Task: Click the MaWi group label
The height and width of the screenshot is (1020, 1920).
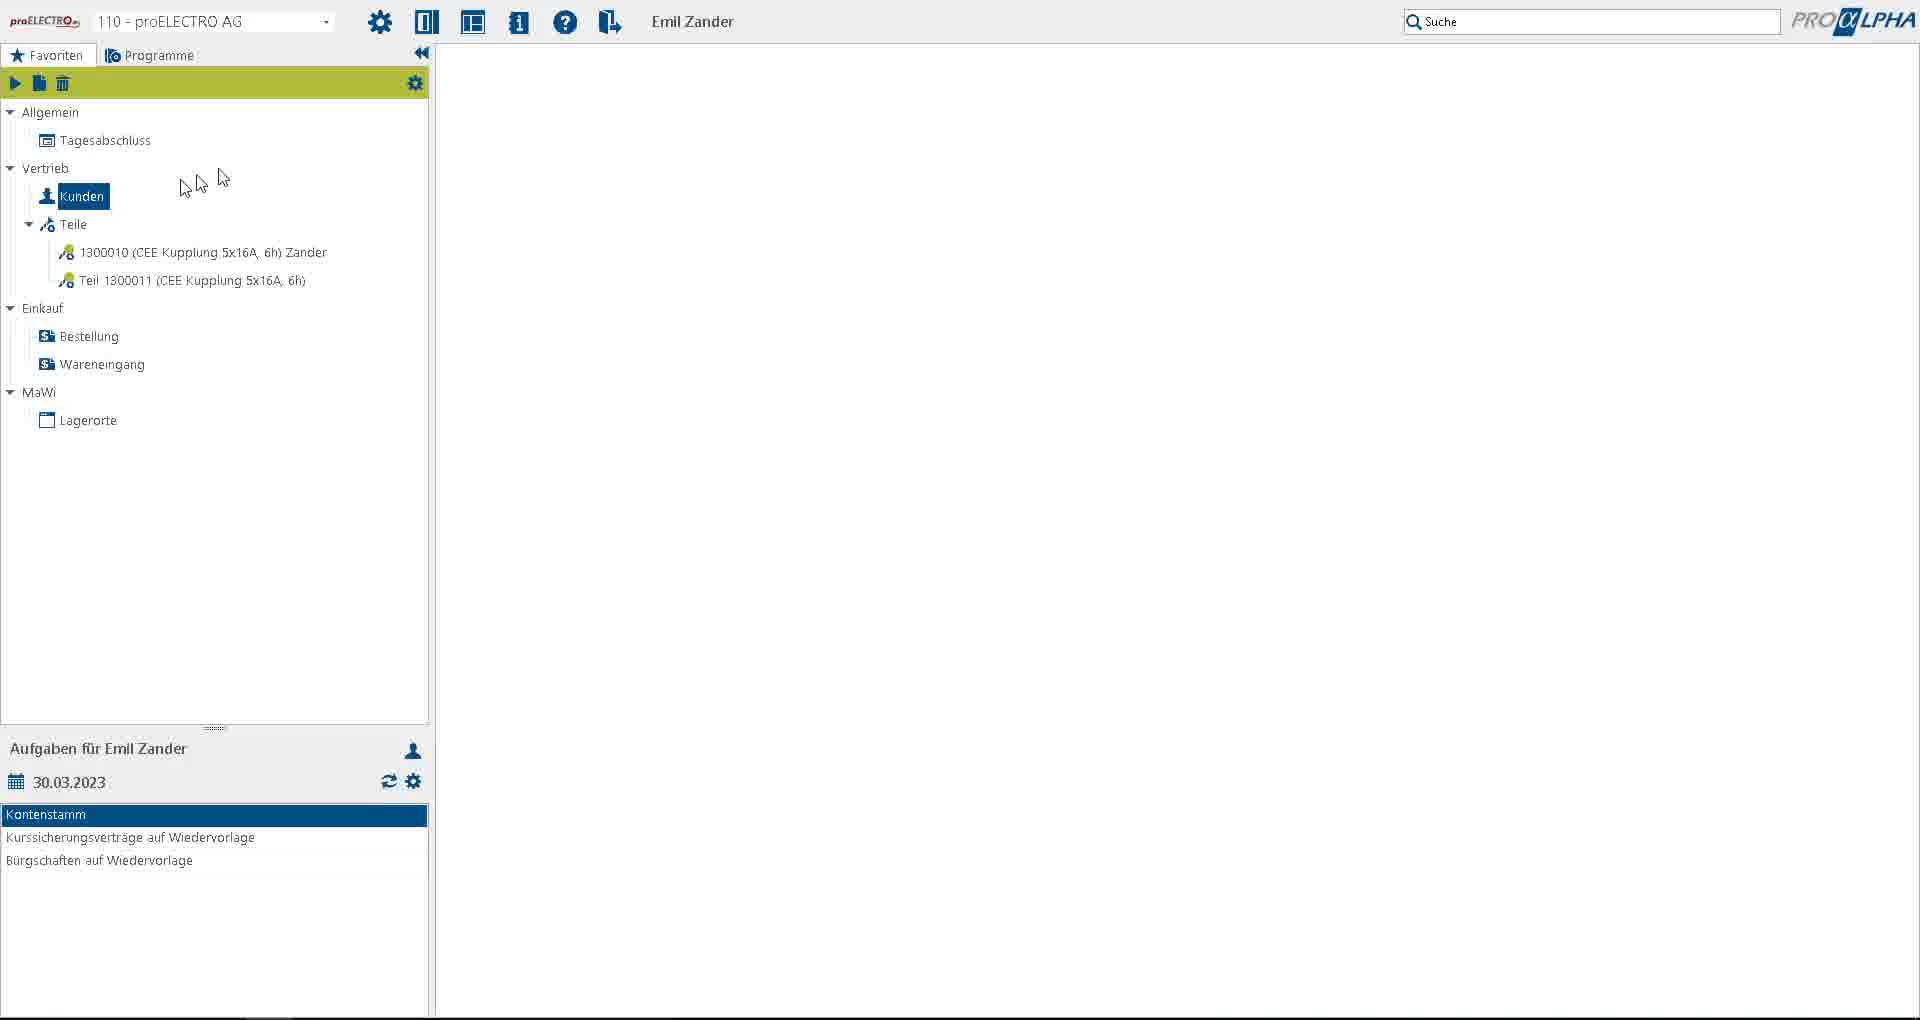Action: point(39,392)
